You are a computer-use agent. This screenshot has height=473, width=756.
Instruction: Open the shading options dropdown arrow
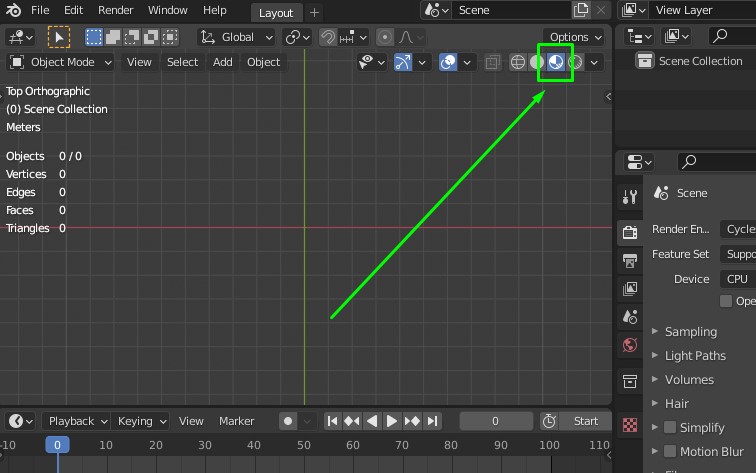pyautogui.click(x=594, y=62)
